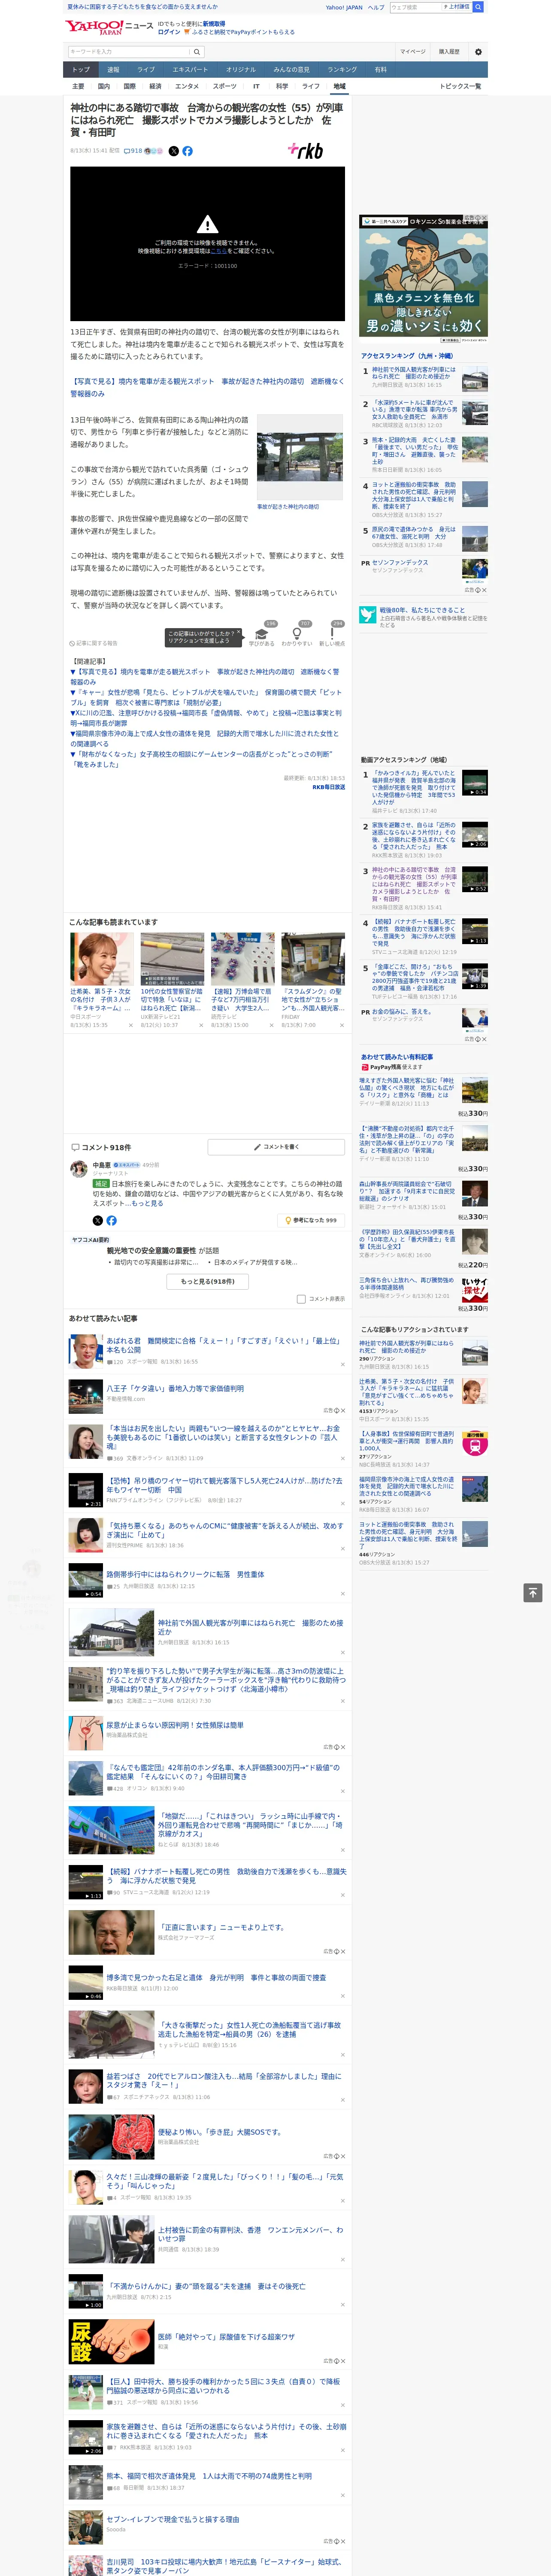Click 記事に関する報告 report link

click(x=94, y=643)
